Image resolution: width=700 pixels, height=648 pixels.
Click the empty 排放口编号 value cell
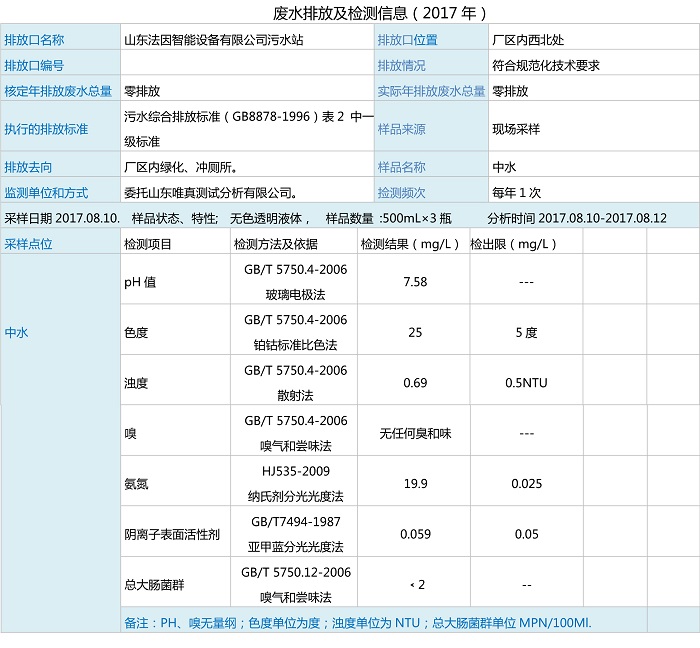tap(245, 65)
